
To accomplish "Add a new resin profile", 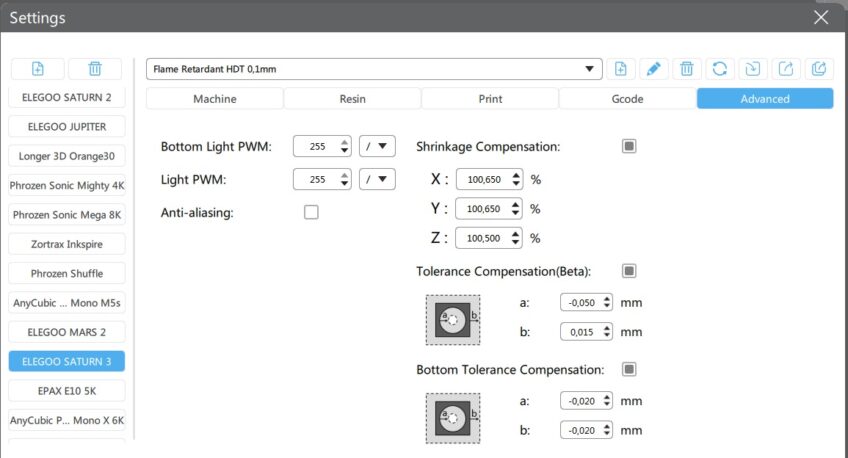I will click(x=620, y=69).
